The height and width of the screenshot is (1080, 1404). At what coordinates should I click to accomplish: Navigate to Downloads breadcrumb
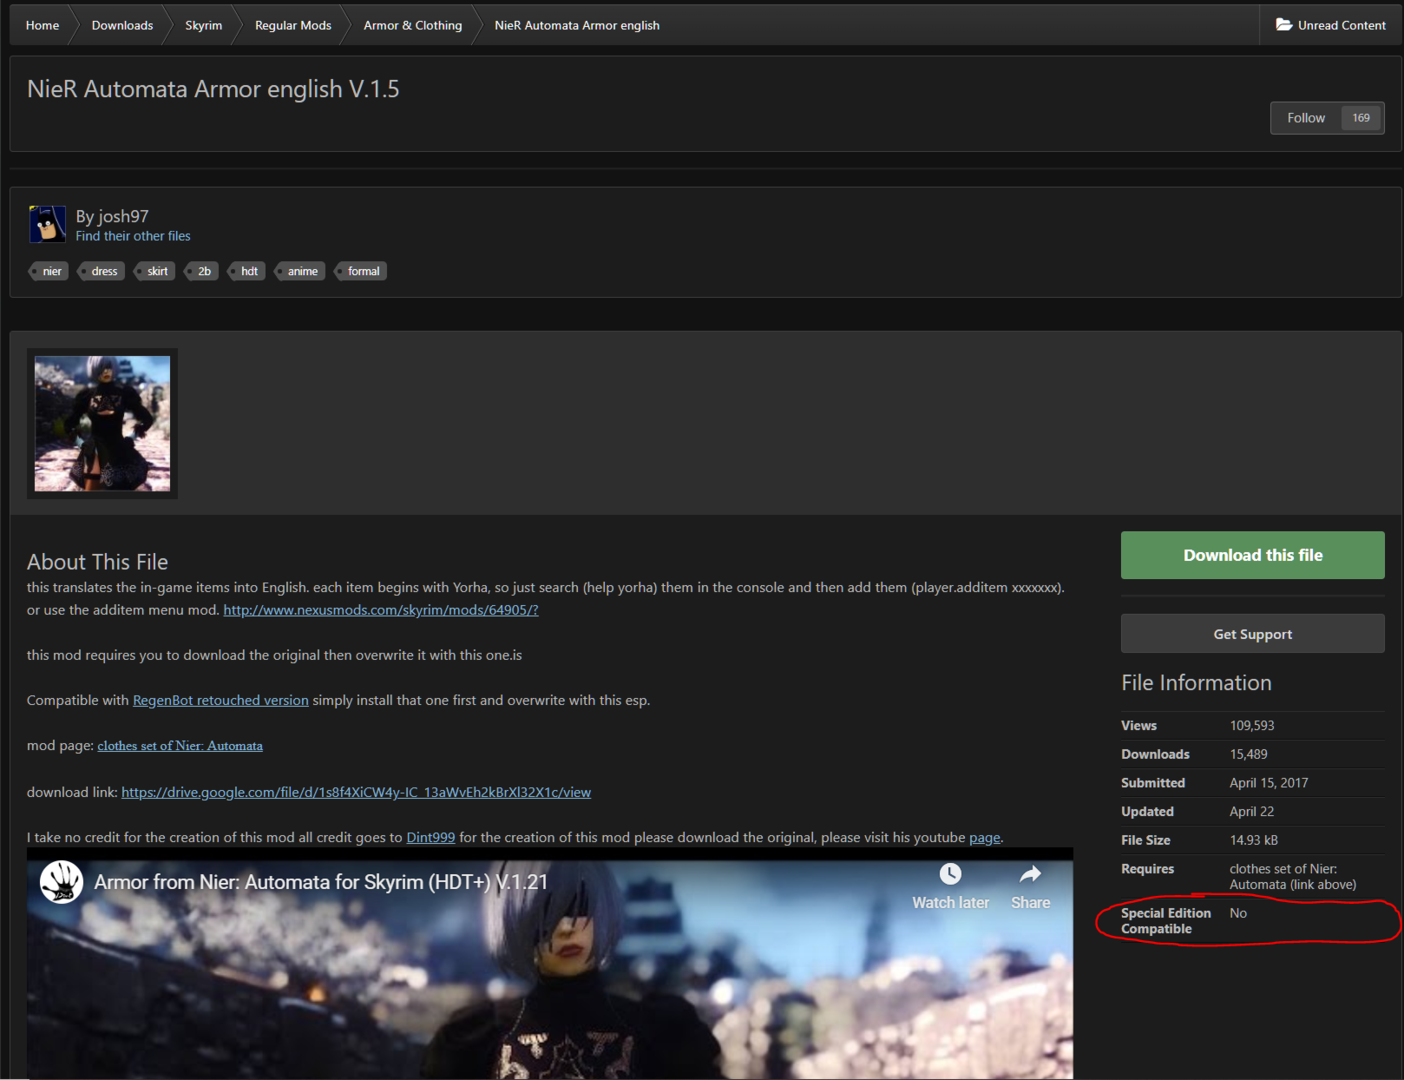pos(122,25)
